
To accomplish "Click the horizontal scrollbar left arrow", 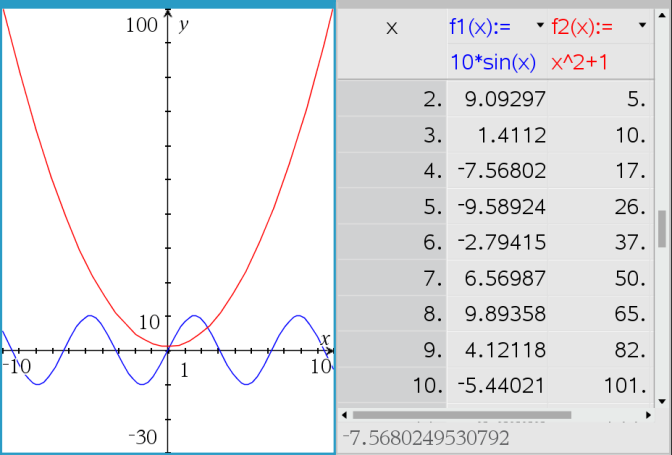I will tap(345, 414).
